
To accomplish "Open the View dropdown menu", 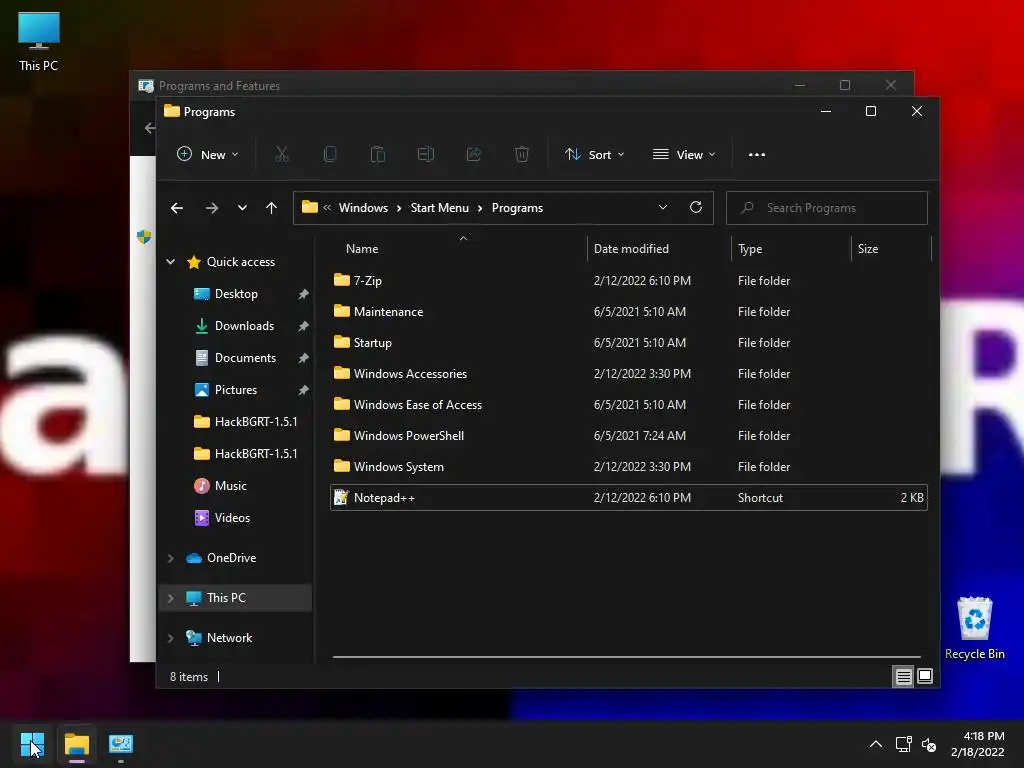I will click(x=684, y=155).
